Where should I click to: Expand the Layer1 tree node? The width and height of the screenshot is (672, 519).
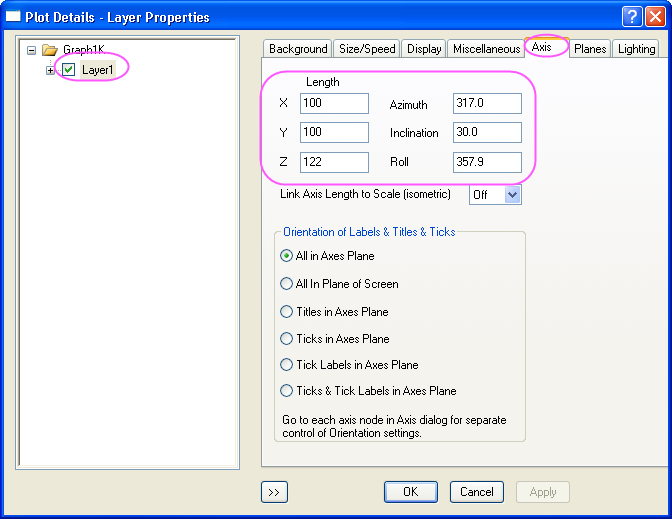50,70
